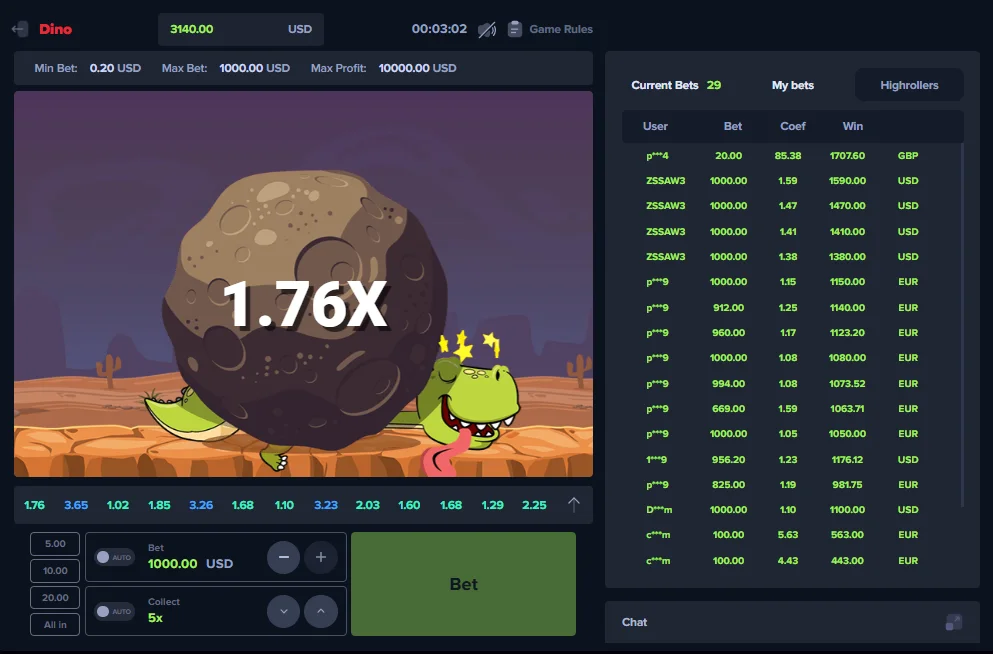Click the Coef column header
The width and height of the screenshot is (993, 654).
click(792, 126)
